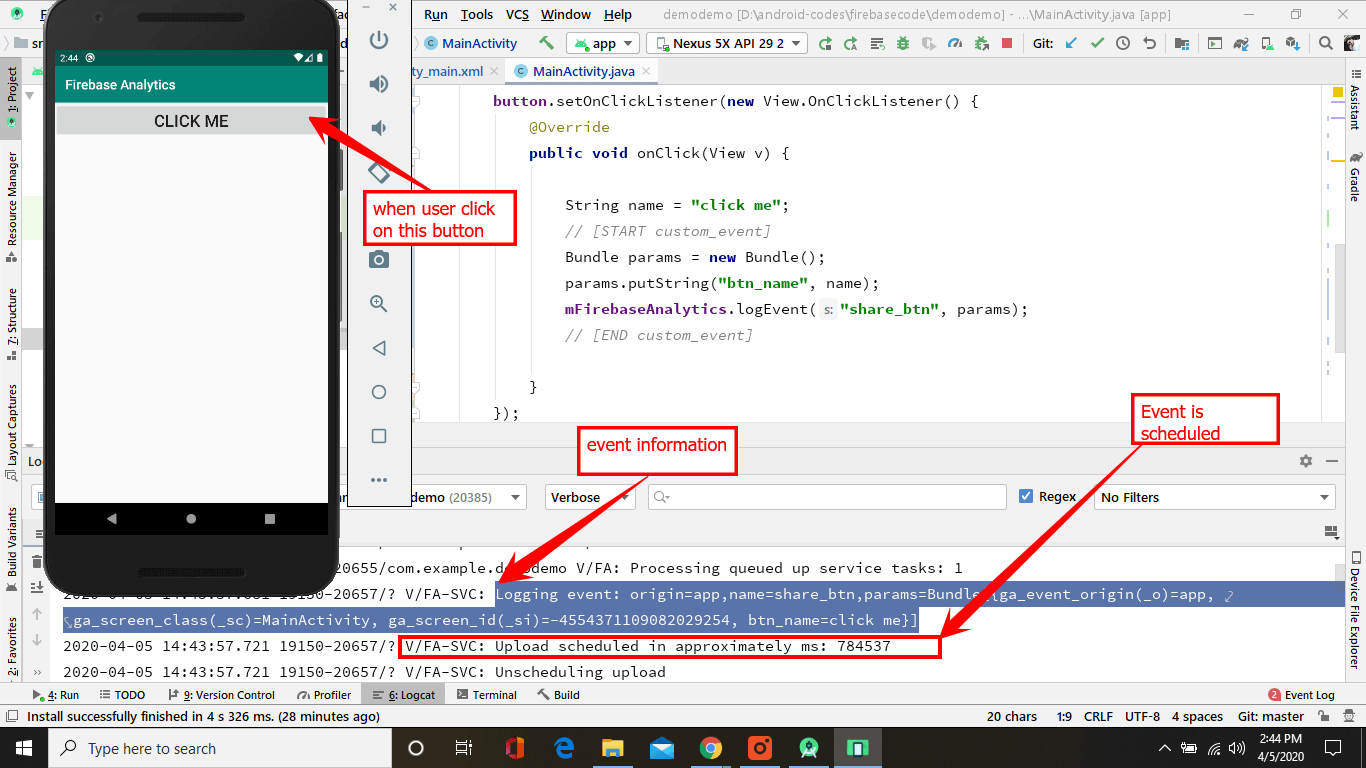Open the emulator extended controls (three dots)

379,480
